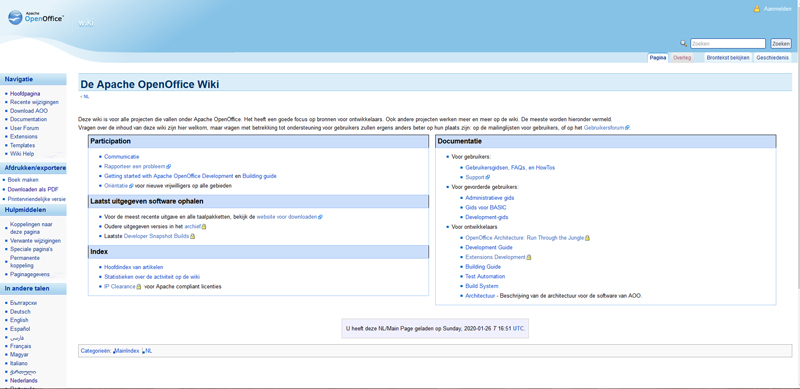Image resolution: width=800 pixels, height=389 pixels.
Task: Click the lock icon next to archief
Action: click(204, 226)
